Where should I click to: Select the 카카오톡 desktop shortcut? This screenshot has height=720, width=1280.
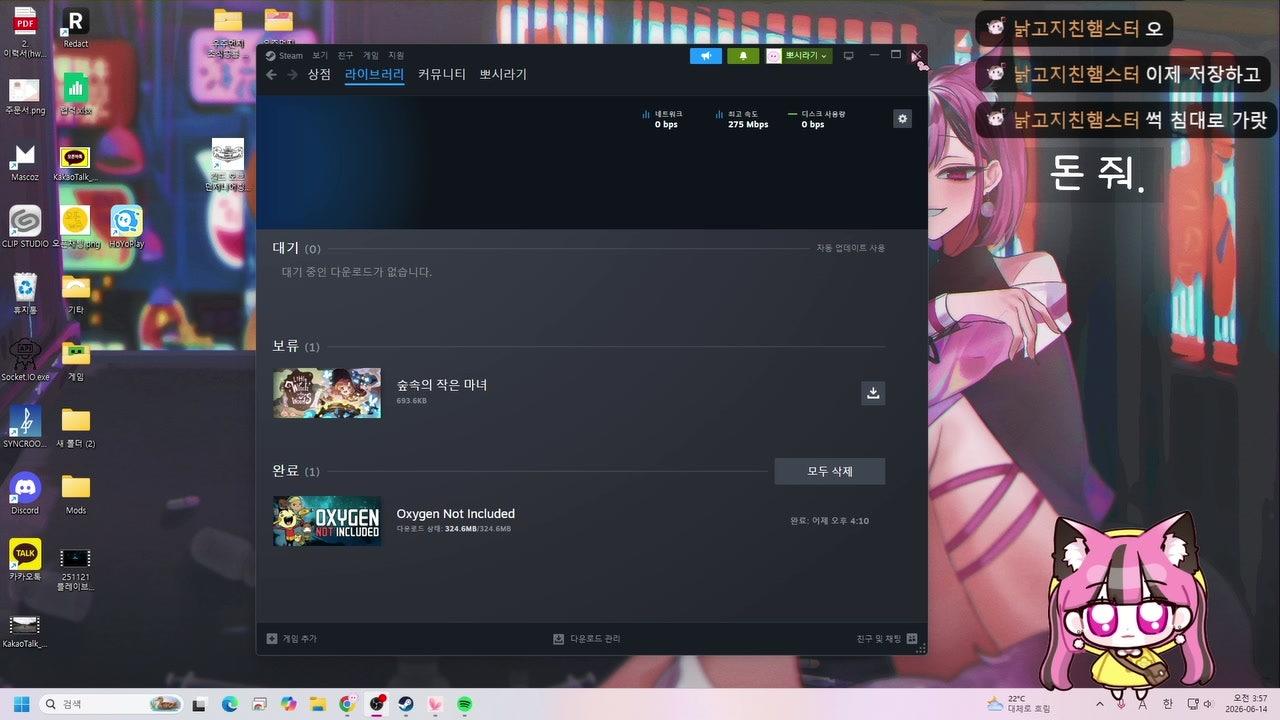25,560
